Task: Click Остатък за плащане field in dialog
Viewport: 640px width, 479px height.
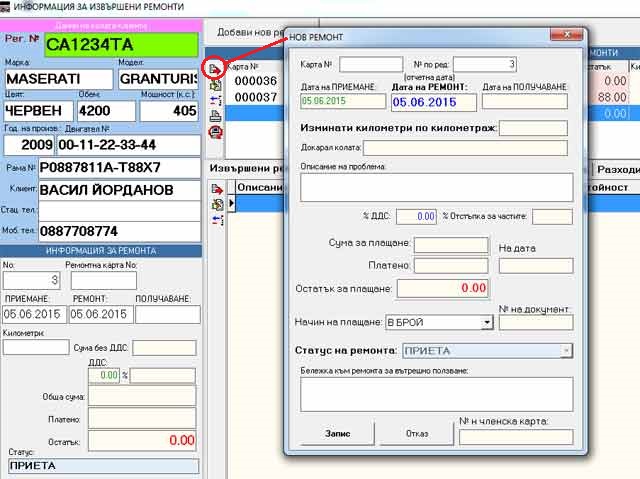Action: pos(443,288)
